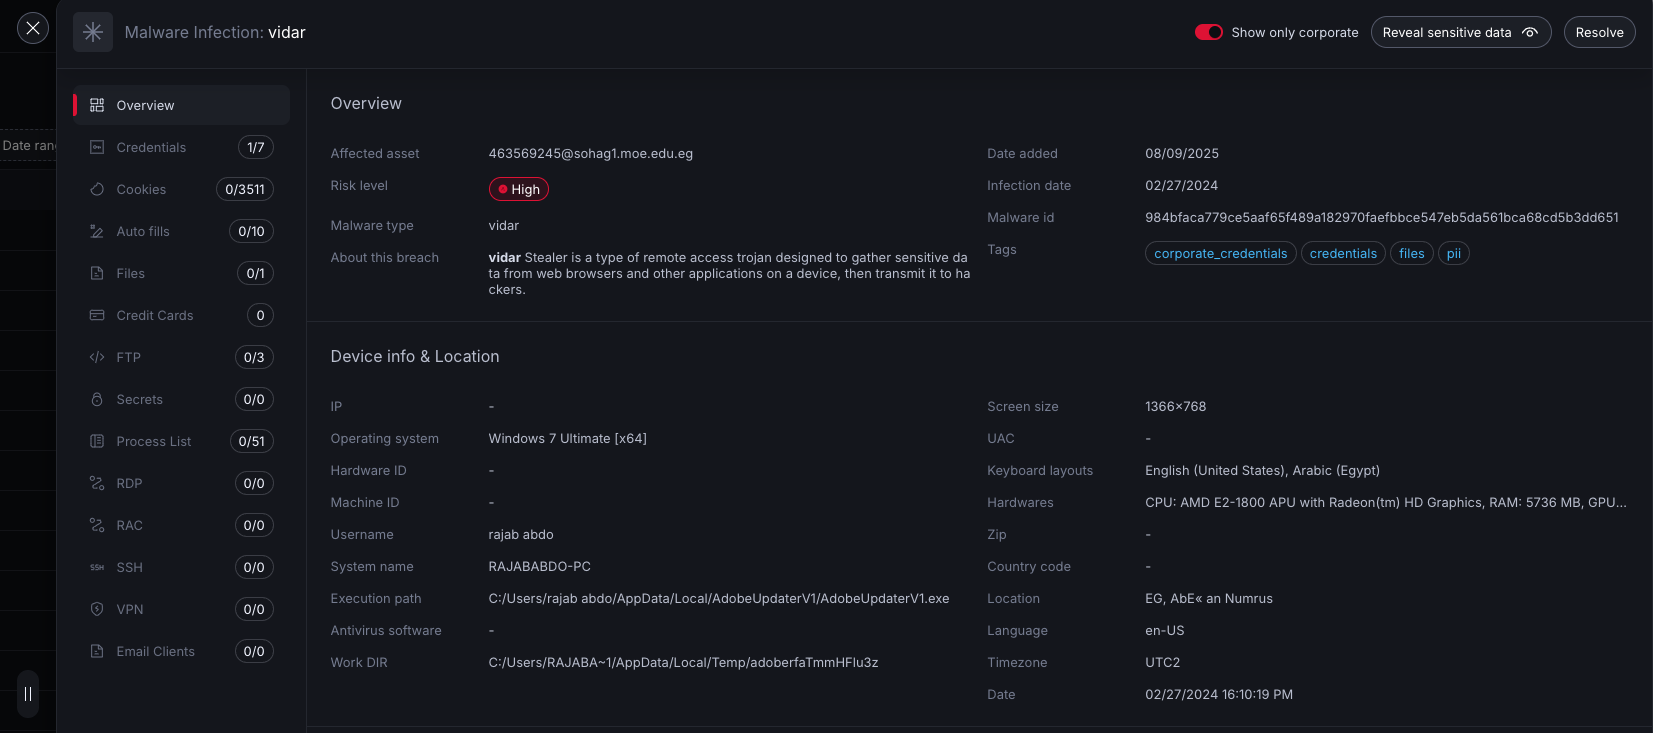This screenshot has width=1653, height=733.
Task: Click the RAJABABDO-PC system name
Action: pyautogui.click(x=540, y=566)
